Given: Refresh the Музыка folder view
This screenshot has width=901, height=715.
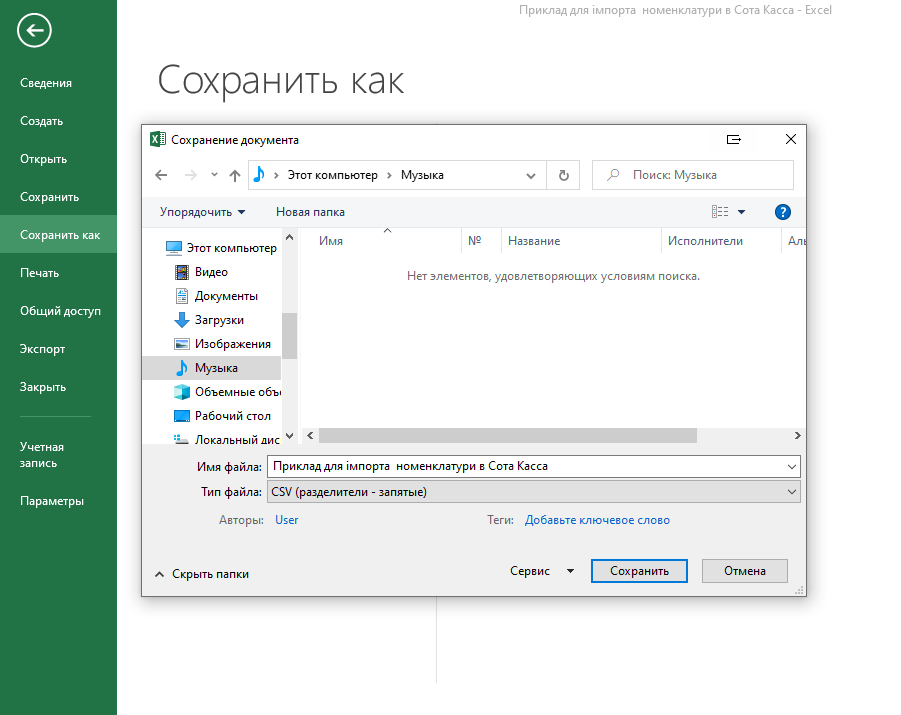Looking at the screenshot, I should tap(563, 175).
